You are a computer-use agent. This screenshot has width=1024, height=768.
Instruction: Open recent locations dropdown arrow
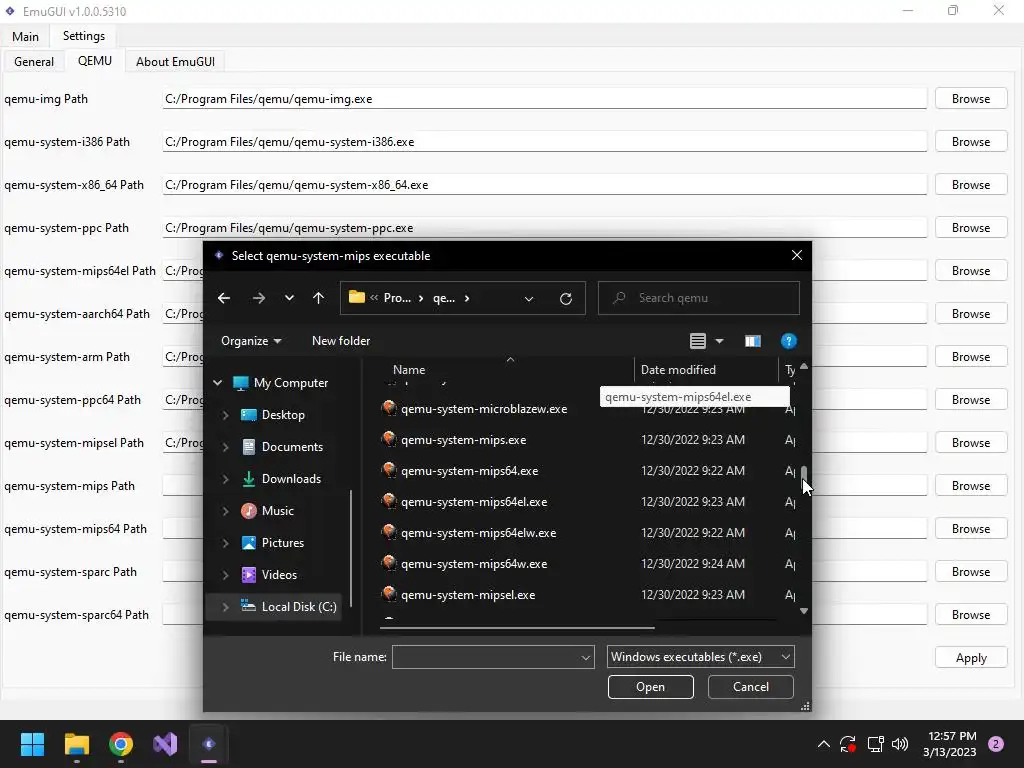click(289, 298)
